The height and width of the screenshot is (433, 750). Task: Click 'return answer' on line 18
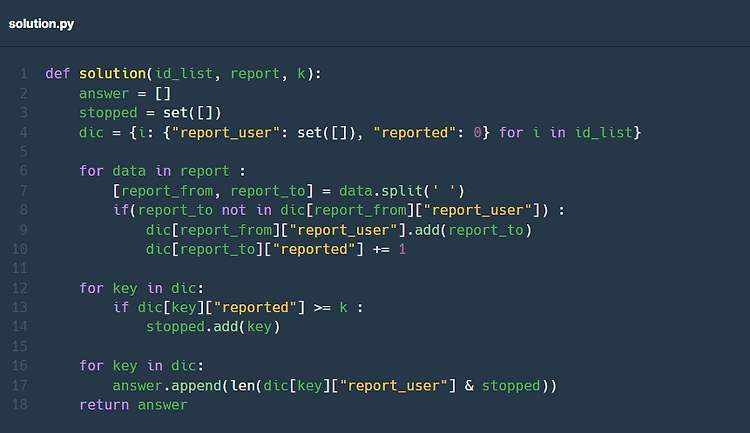[133, 405]
